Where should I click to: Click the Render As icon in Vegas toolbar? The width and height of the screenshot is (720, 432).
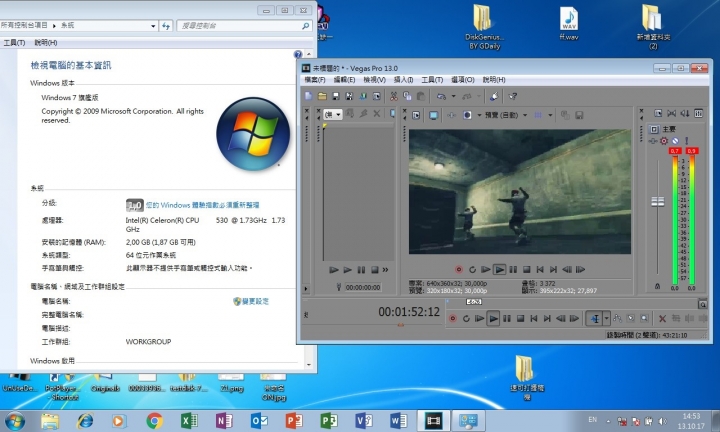pyautogui.click(x=363, y=96)
